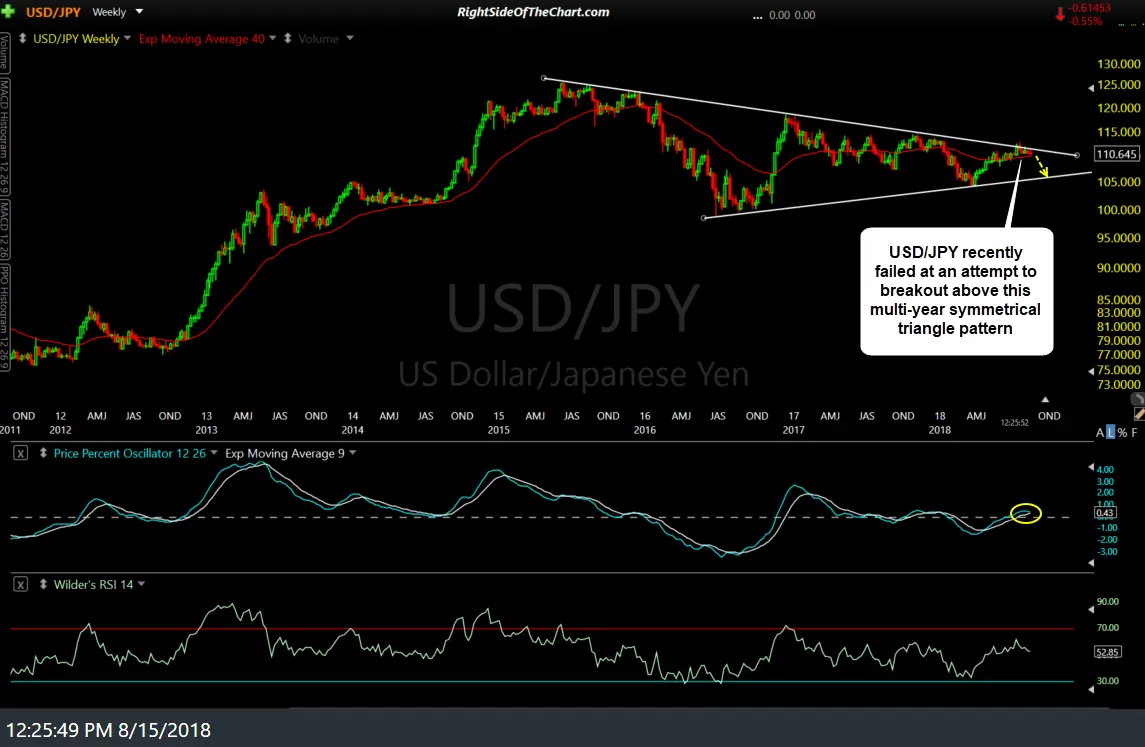Click the reorder arrows beside USD/JPY Weekly
The height and width of the screenshot is (747, 1145).
(23, 38)
